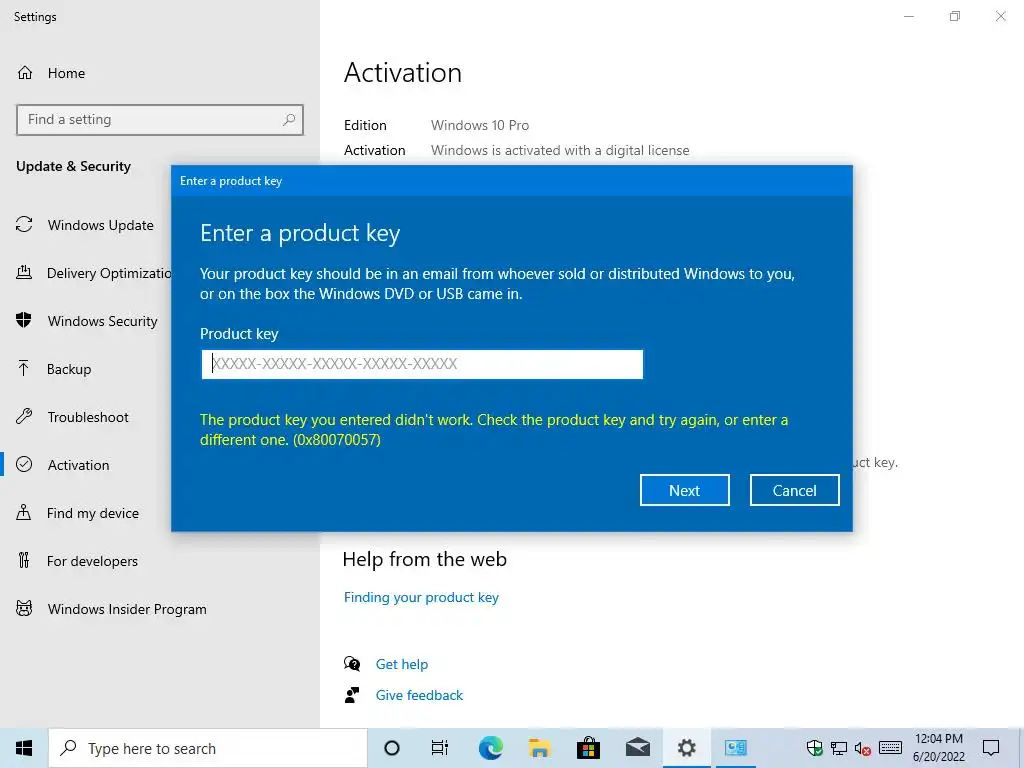Click the Activation checkmark circle icon

click(24, 464)
